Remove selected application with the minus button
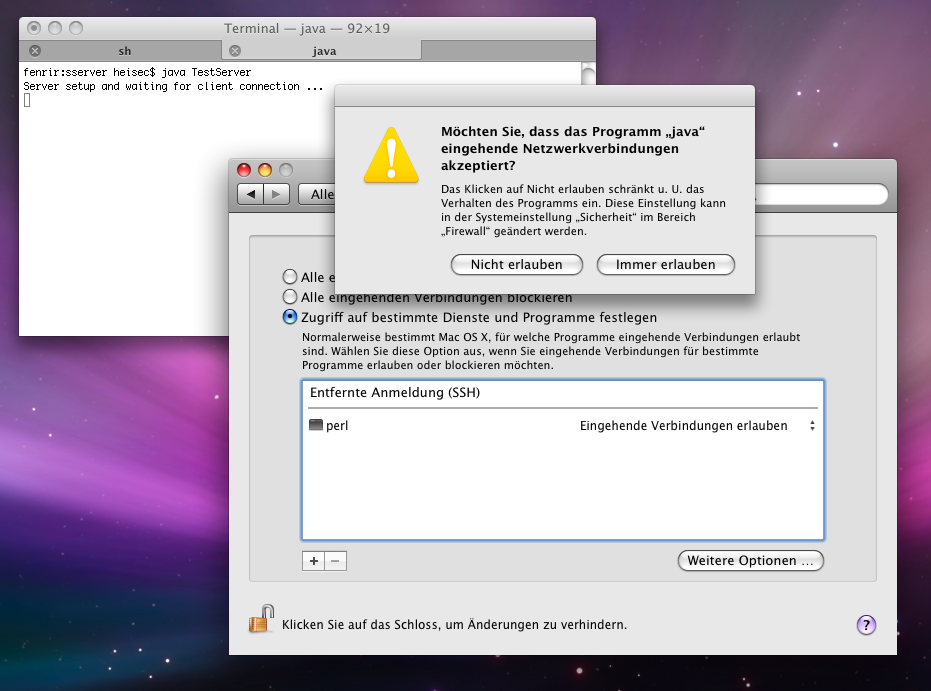Screen dimensions: 931x691 [335, 561]
